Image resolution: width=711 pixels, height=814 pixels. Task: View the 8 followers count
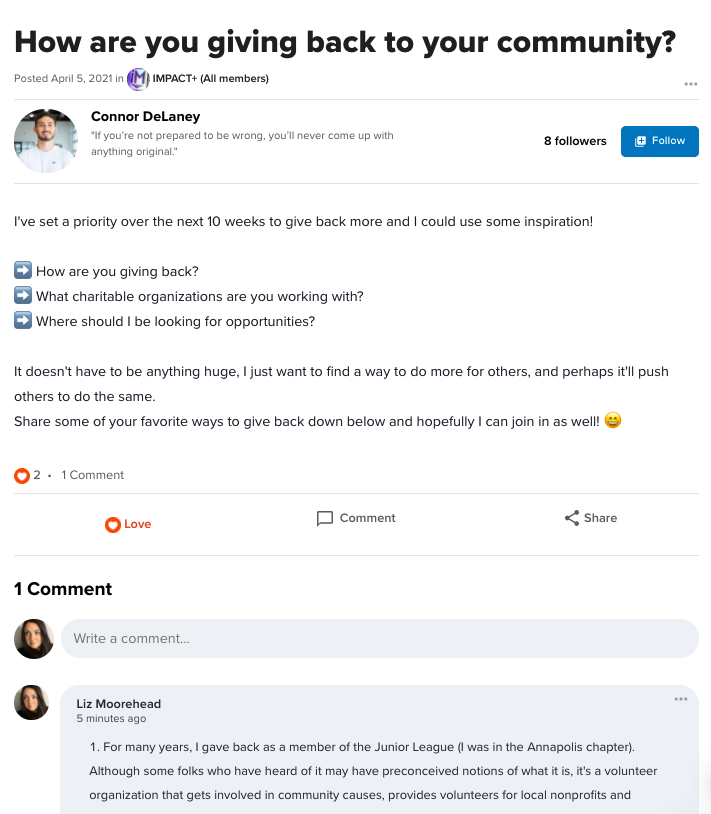click(575, 141)
